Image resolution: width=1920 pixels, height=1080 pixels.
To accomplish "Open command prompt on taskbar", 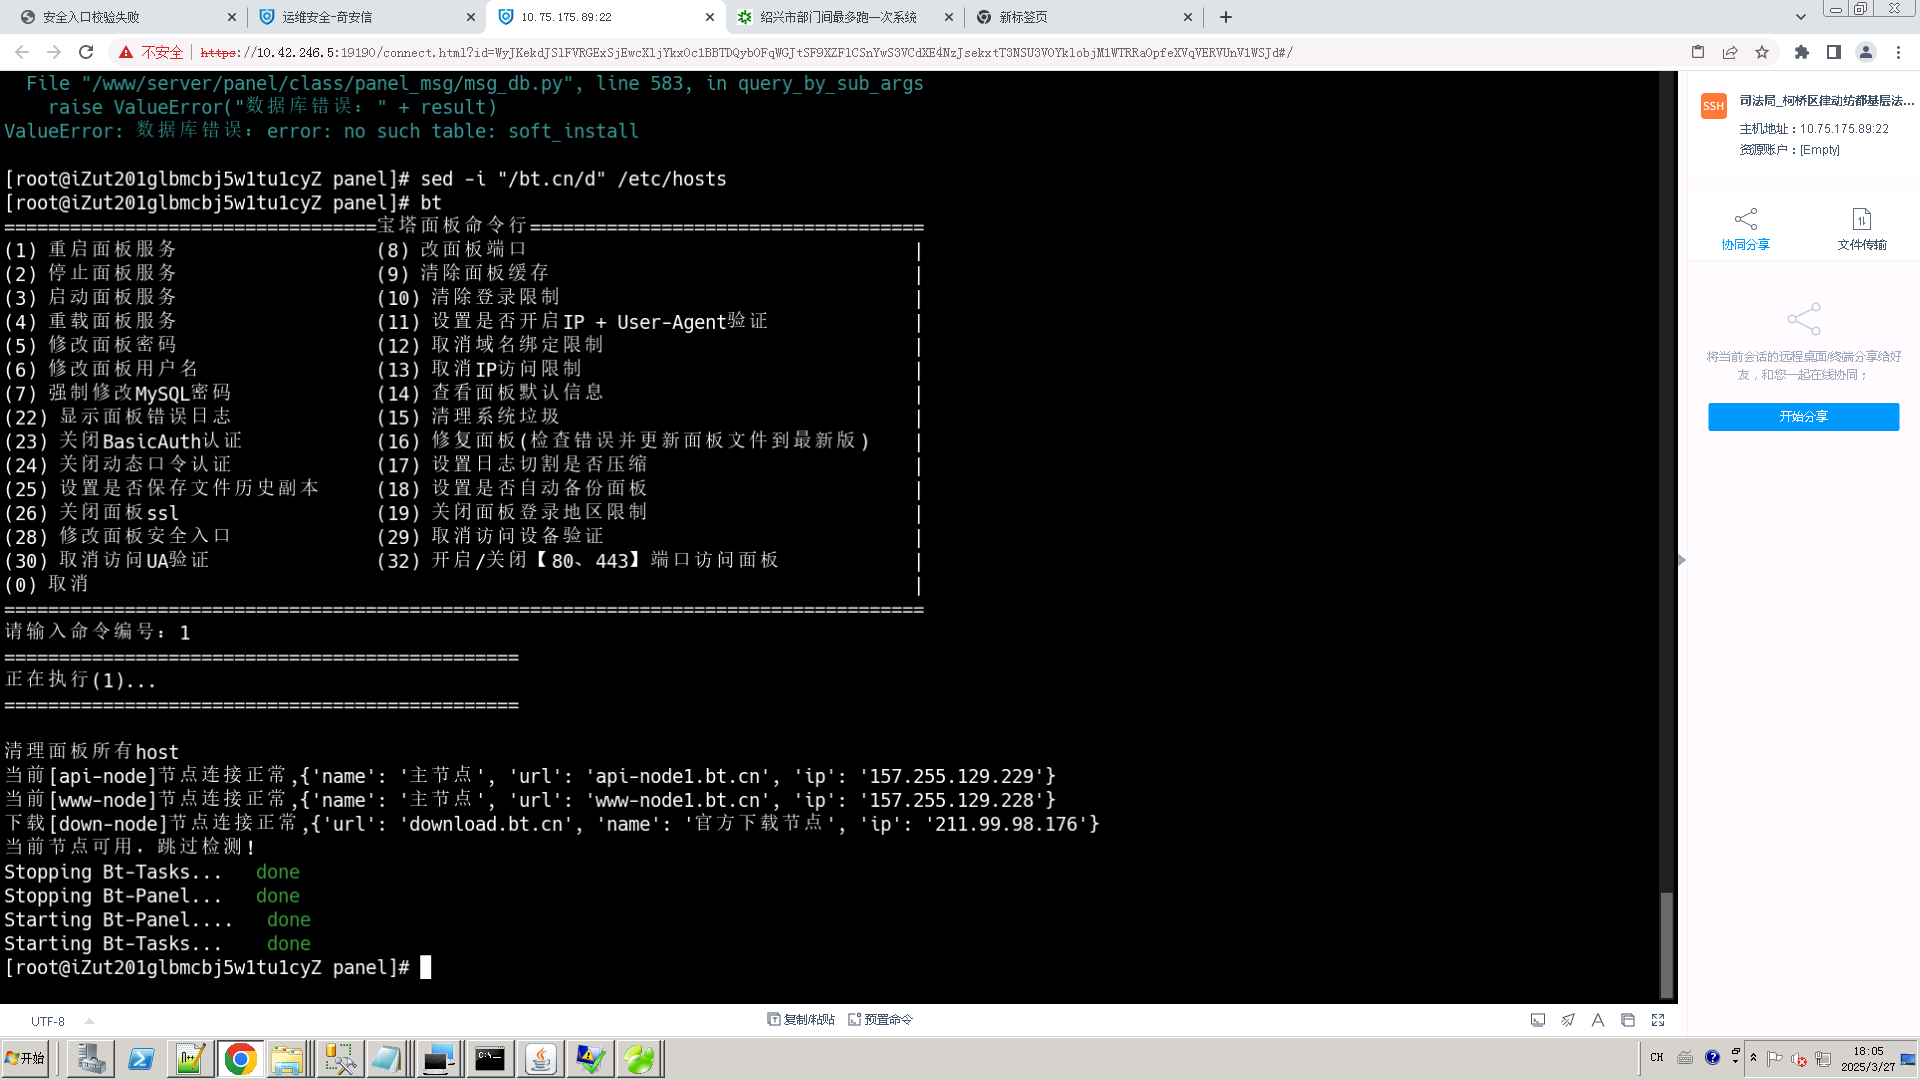I will 490,1058.
